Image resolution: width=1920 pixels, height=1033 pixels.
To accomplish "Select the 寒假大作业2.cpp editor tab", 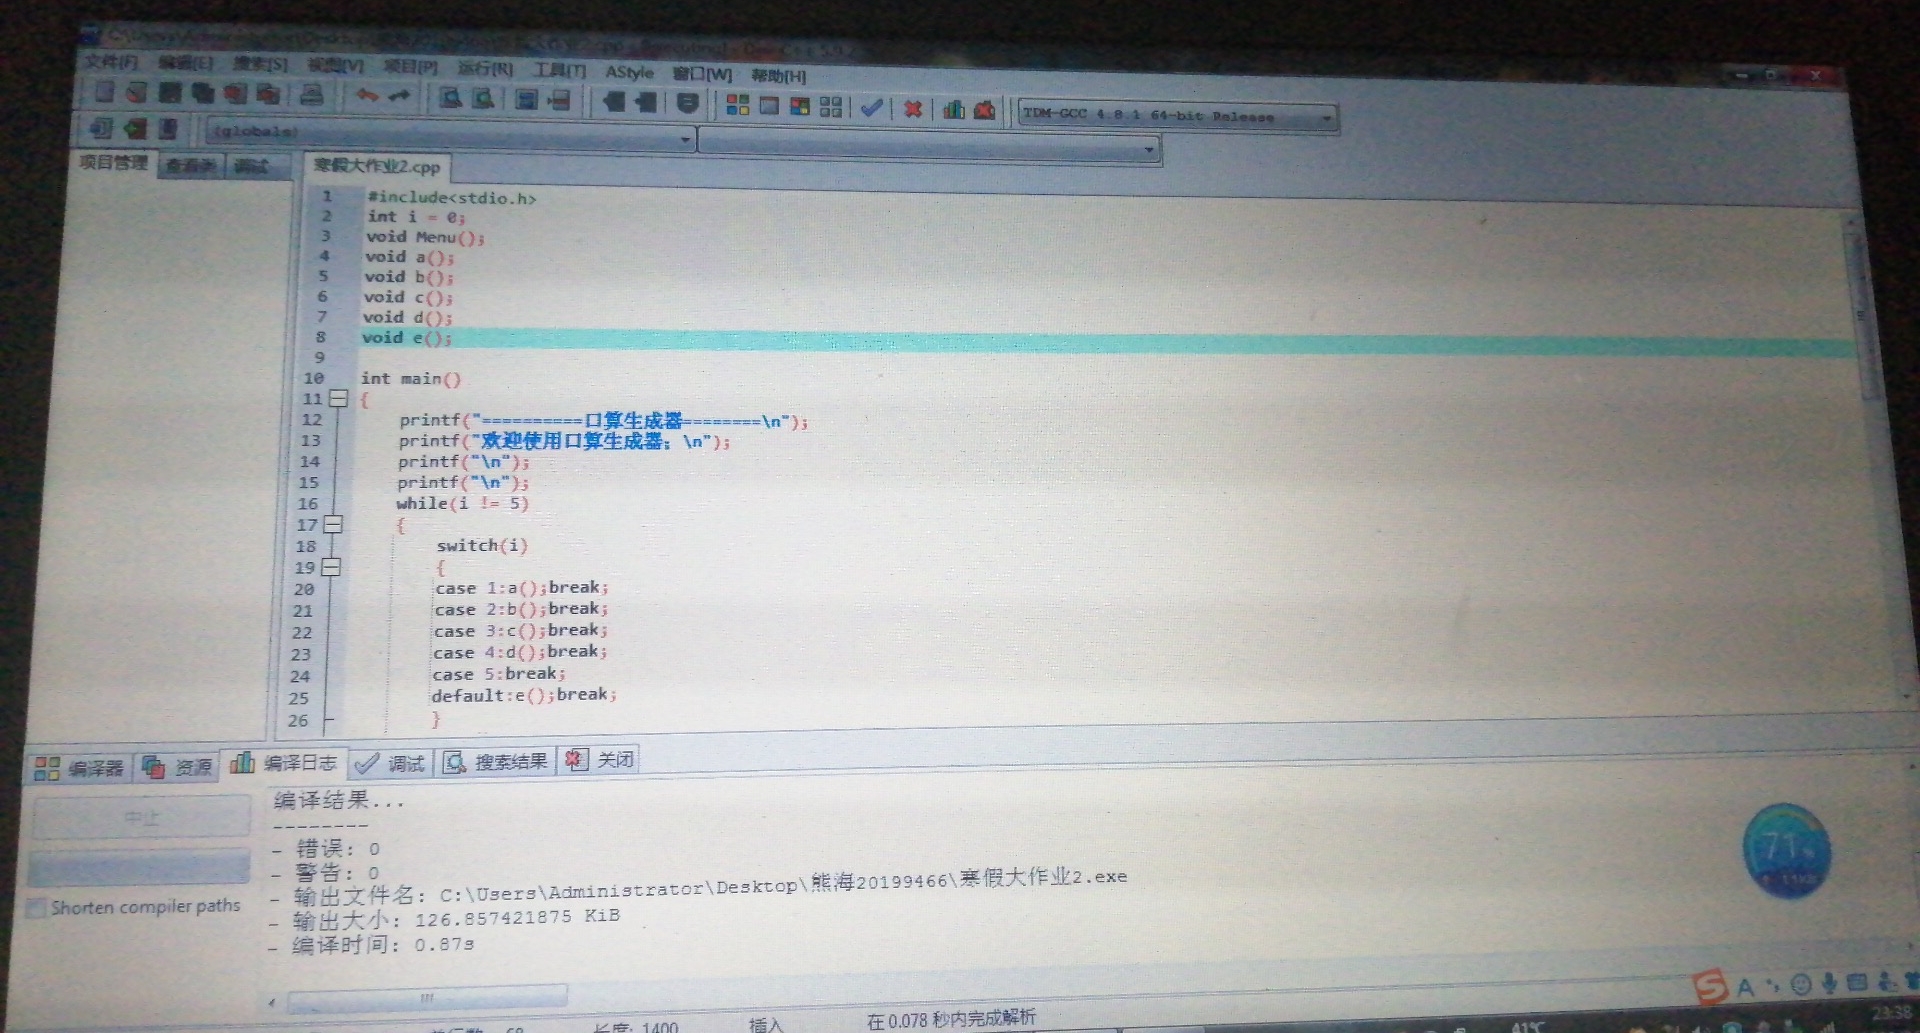I will click(377, 167).
